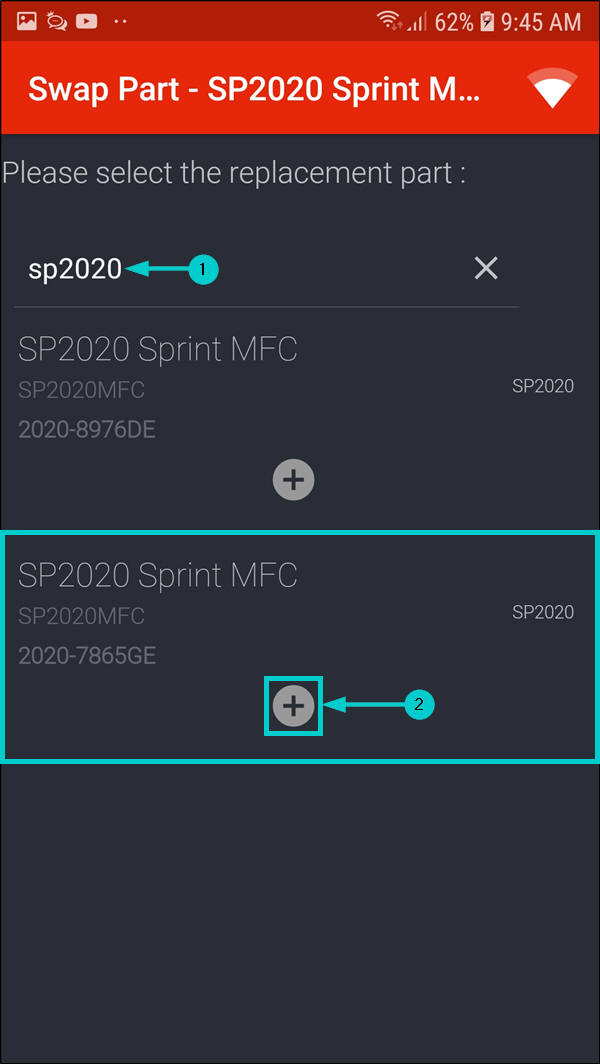Tap the 9:45 AM clock

(541, 21)
